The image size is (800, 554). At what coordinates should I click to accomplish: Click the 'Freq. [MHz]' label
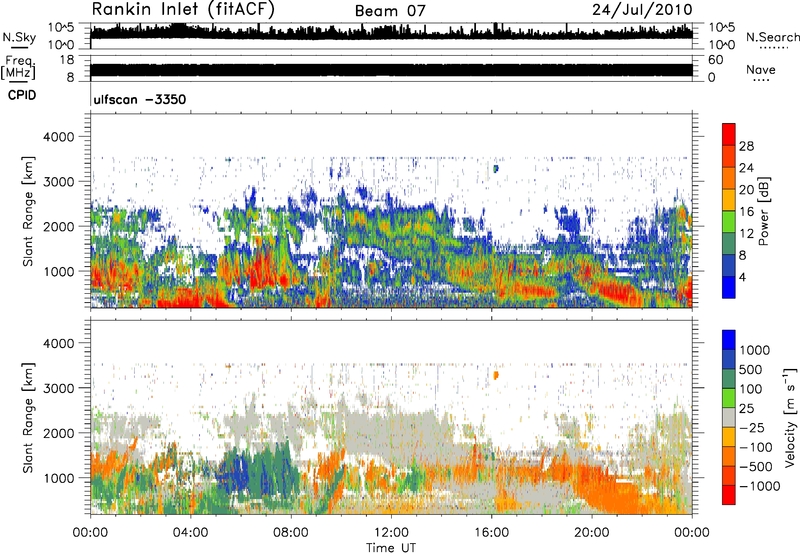18,67
